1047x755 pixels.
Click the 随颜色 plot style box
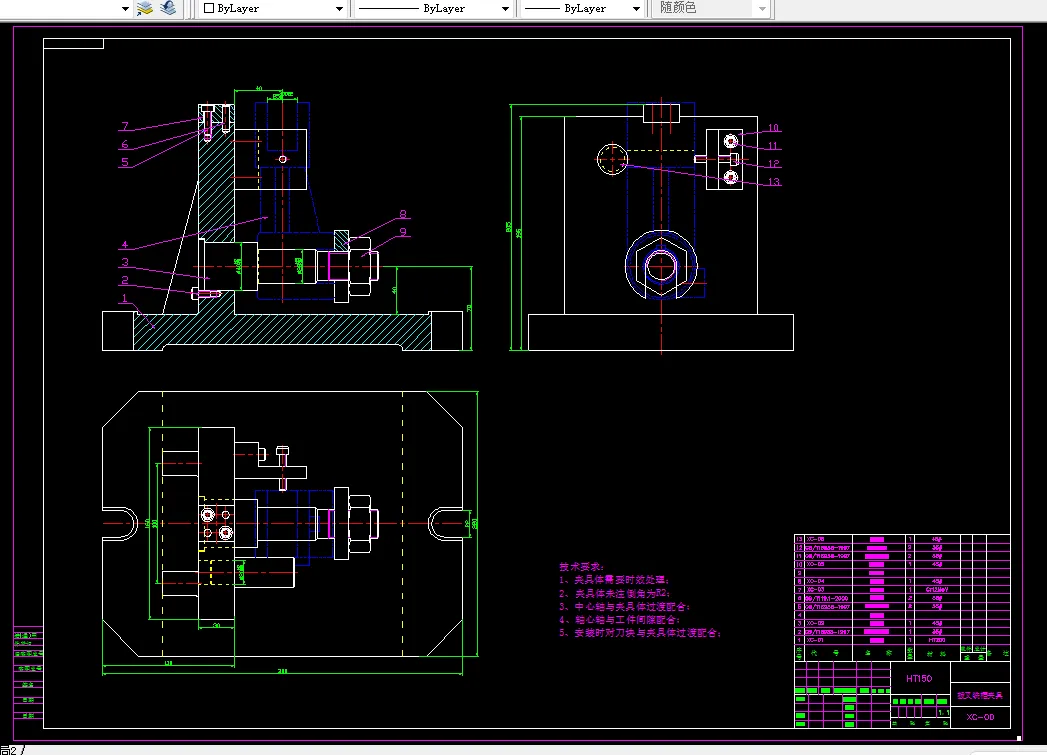coord(710,9)
